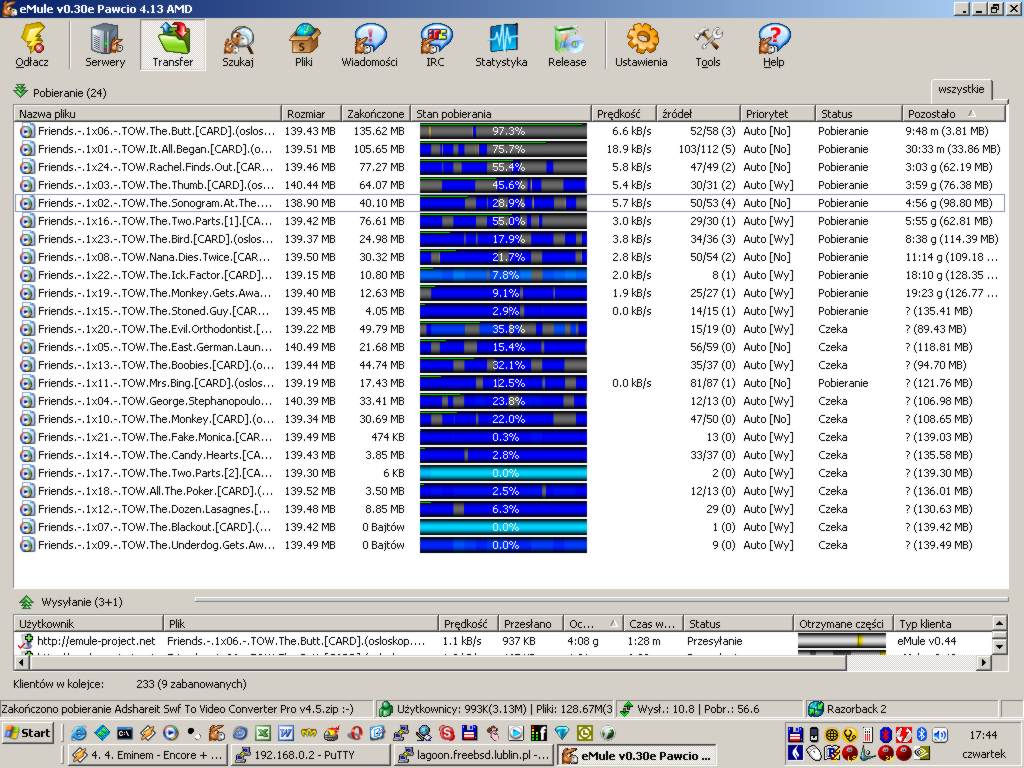Click file icon of Friends 1x12 Dozen Lasagnes
The height and width of the screenshot is (768, 1024).
pyautogui.click(x=27, y=509)
